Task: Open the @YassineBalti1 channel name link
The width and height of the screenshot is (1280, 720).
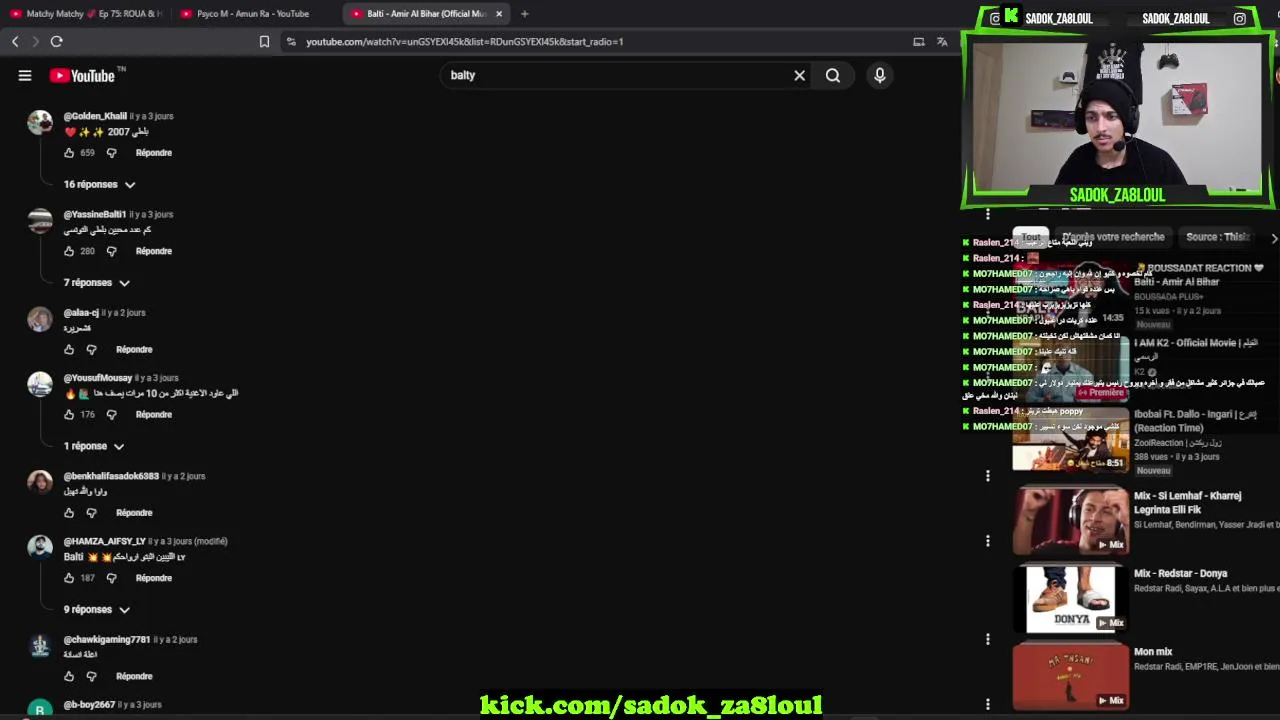Action: coord(95,214)
